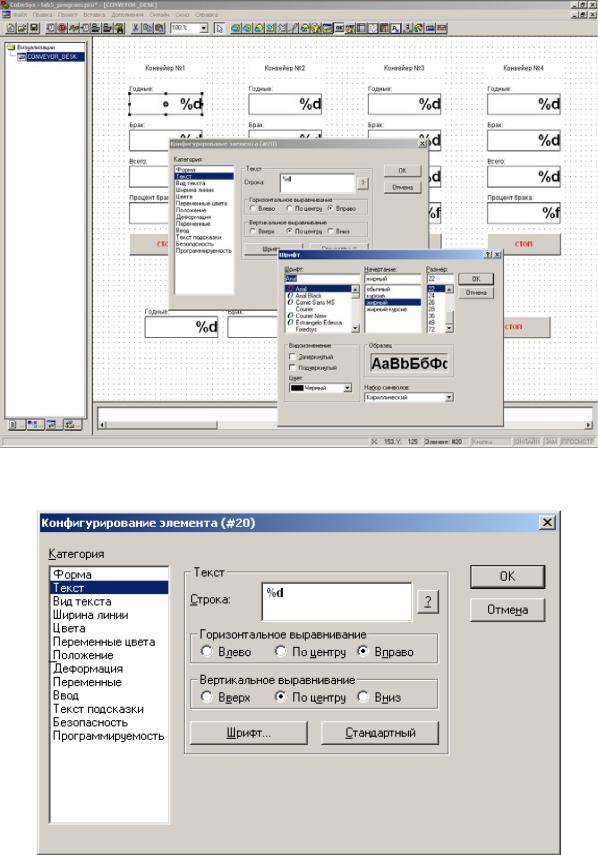Image resolution: width=598 pixels, height=855 pixels.
Task: Select the Rectangle drawing tool
Action: point(235,28)
